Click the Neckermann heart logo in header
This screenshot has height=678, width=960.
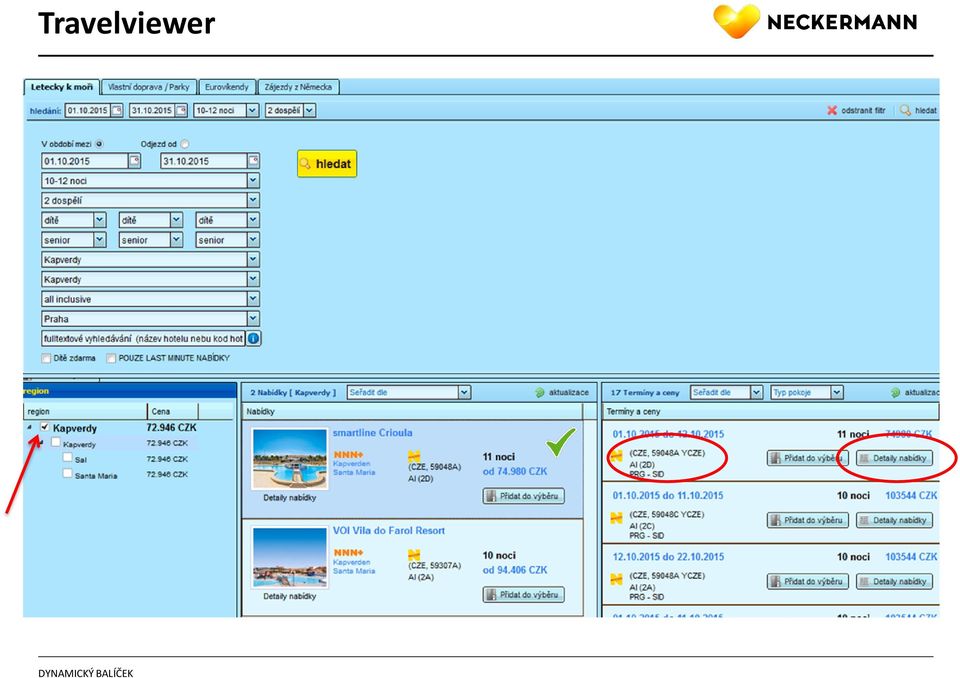point(737,20)
